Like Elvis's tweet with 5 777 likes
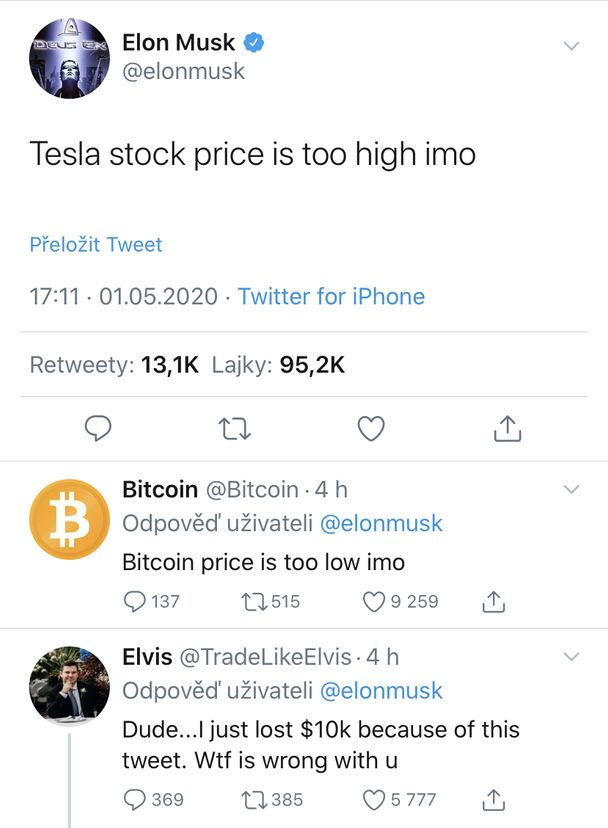The width and height of the screenshot is (608, 828). 373,799
